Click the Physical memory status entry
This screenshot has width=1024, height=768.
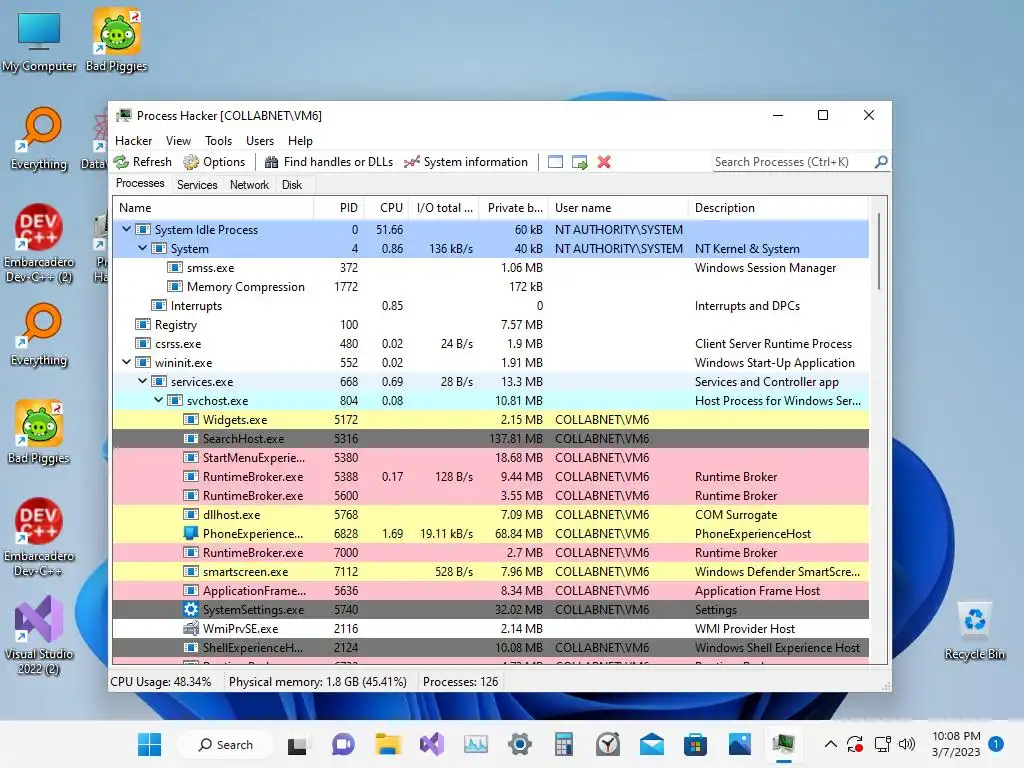pyautogui.click(x=317, y=682)
